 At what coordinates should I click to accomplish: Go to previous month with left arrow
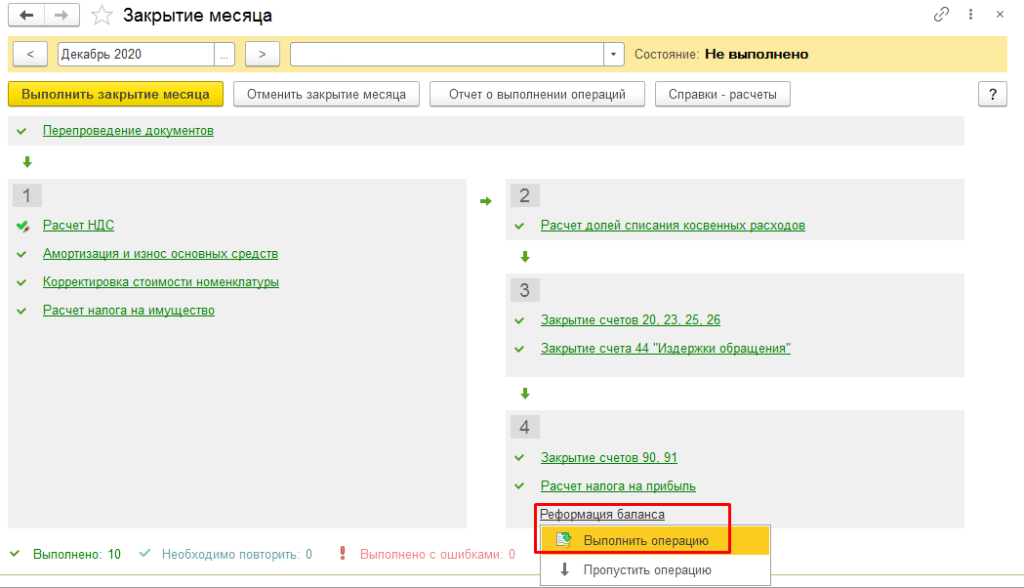tap(30, 54)
